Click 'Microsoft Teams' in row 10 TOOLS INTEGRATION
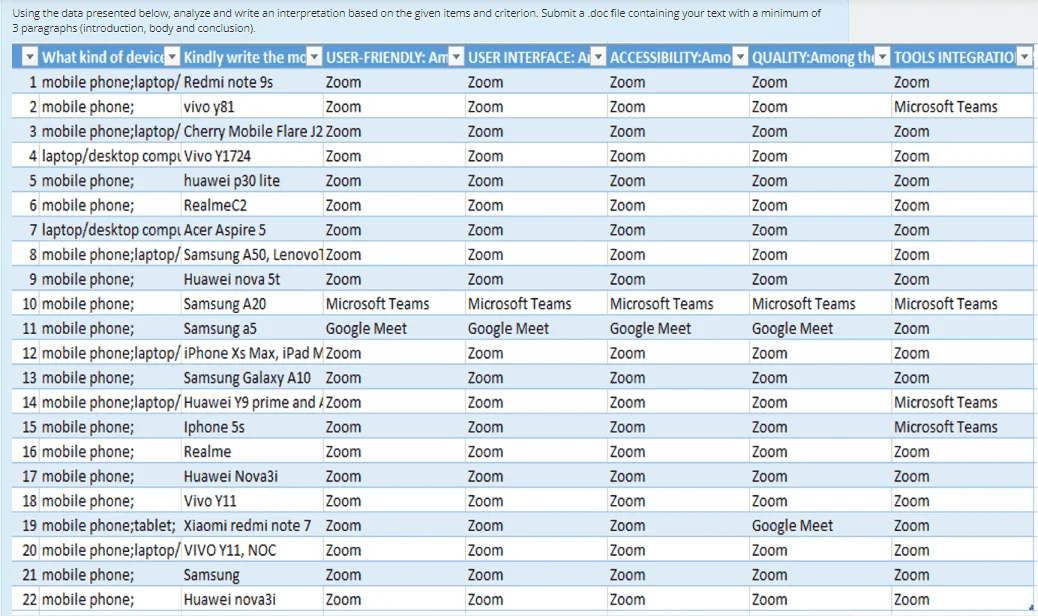This screenshot has height=616, width=1038. click(945, 304)
